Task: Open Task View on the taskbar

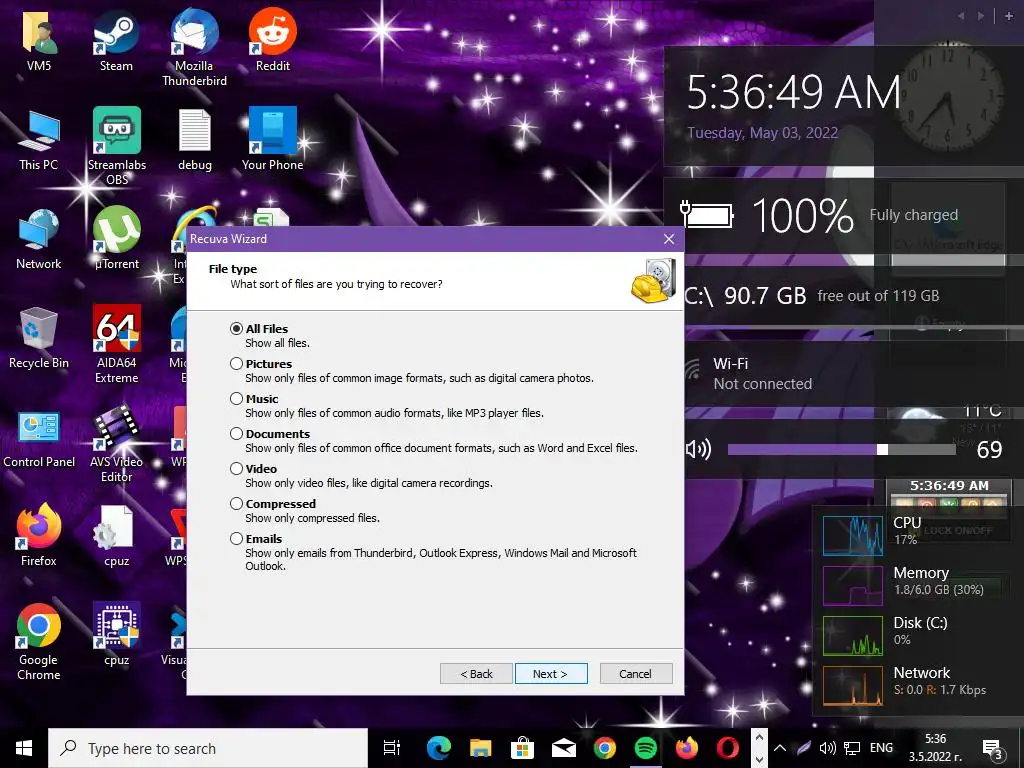Action: (392, 748)
